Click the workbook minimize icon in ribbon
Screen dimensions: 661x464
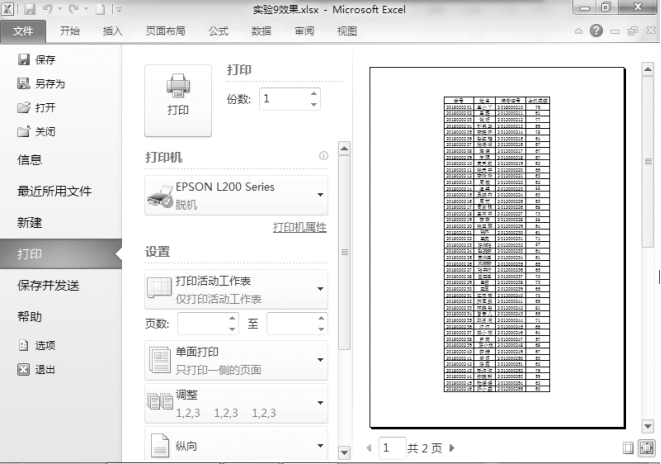pyautogui.click(x=615, y=32)
